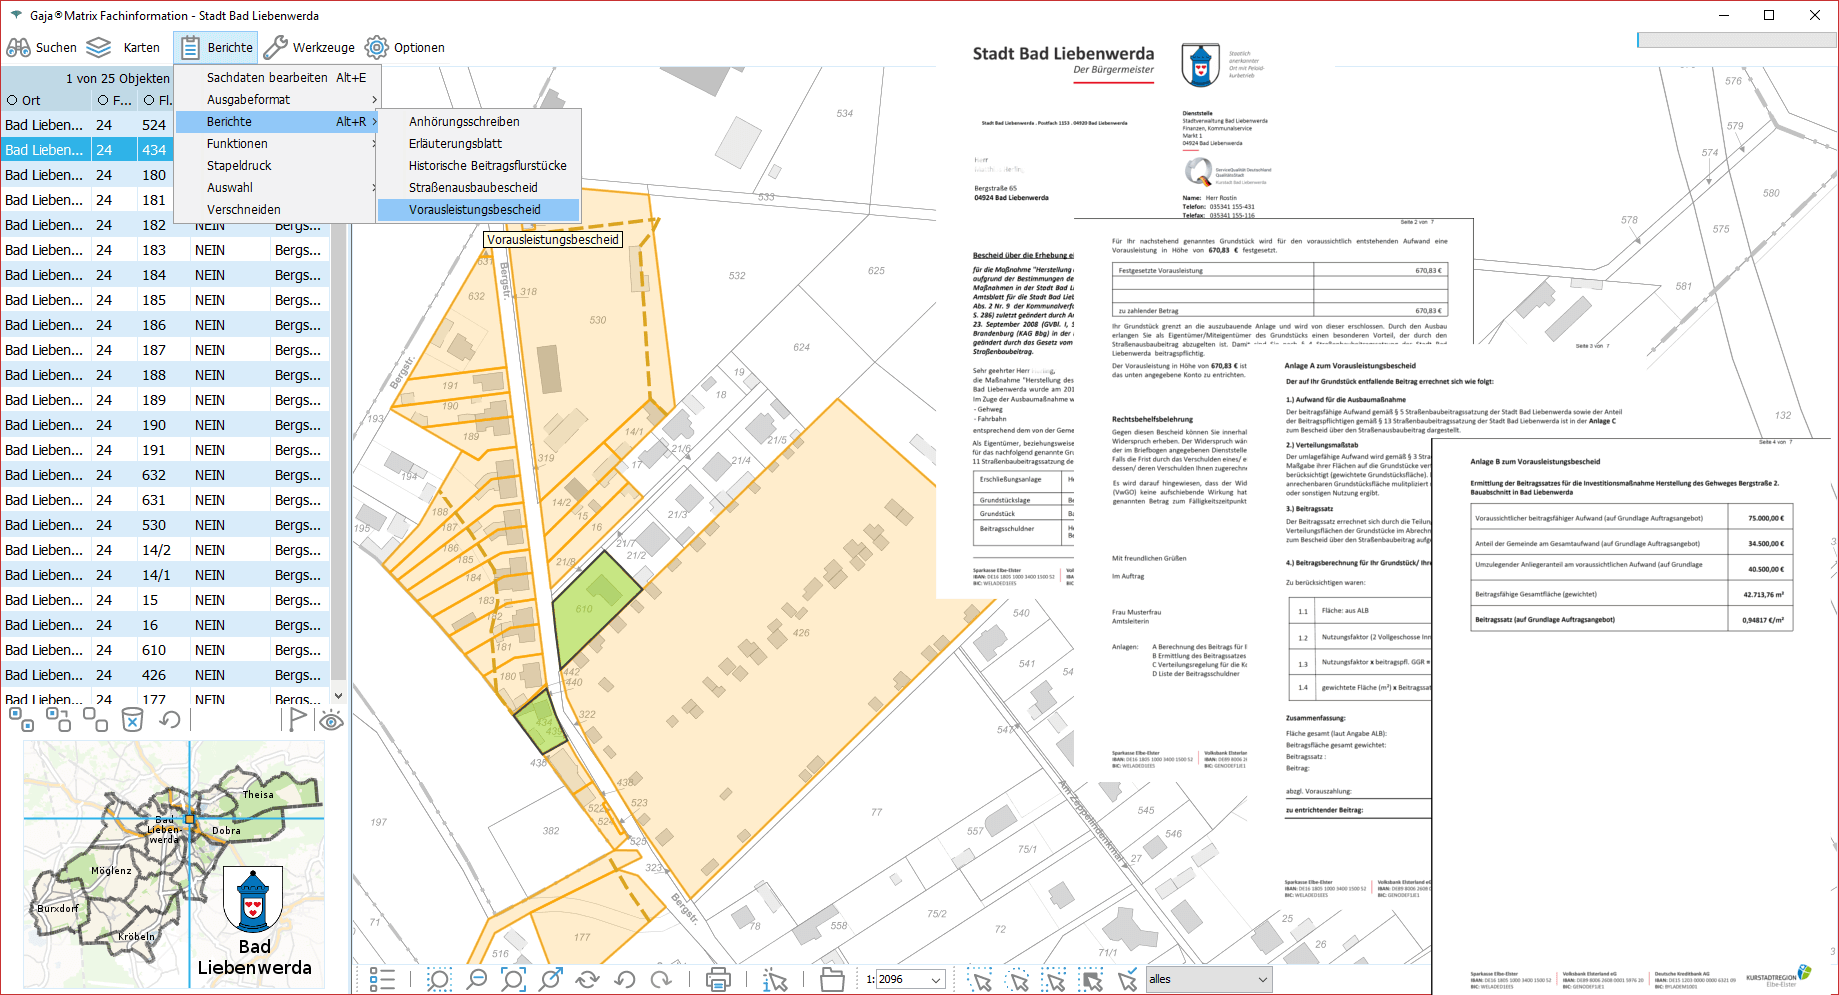
Task: Open the Werkzeuge toolbar button
Action: [309, 47]
